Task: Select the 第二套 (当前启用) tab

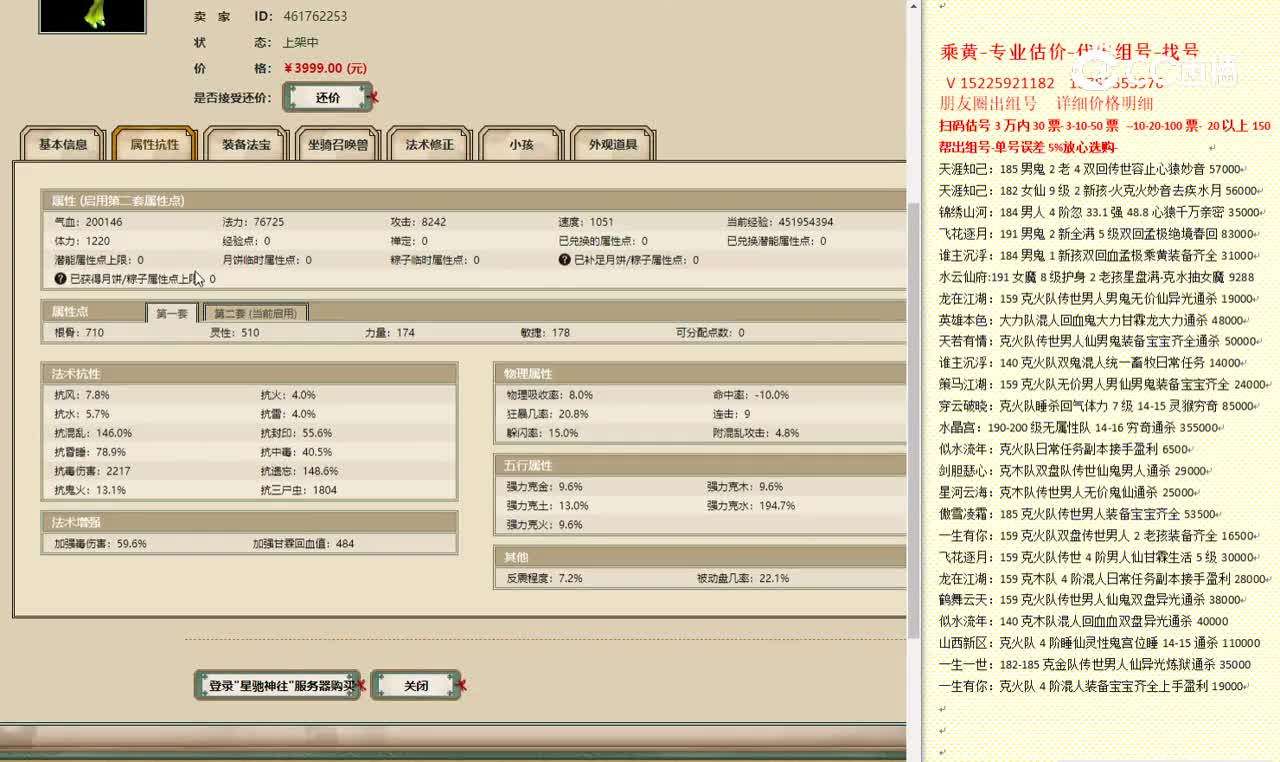Action: [x=255, y=313]
